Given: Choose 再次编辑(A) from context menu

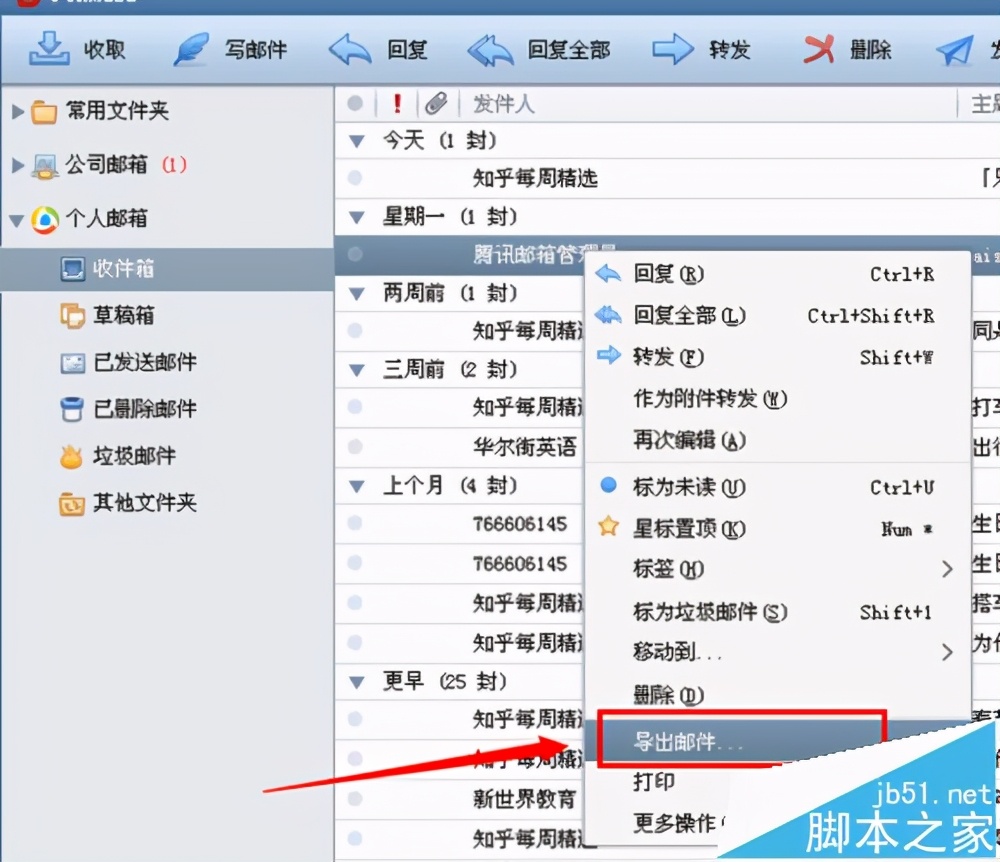Looking at the screenshot, I should pyautogui.click(x=778, y=440).
